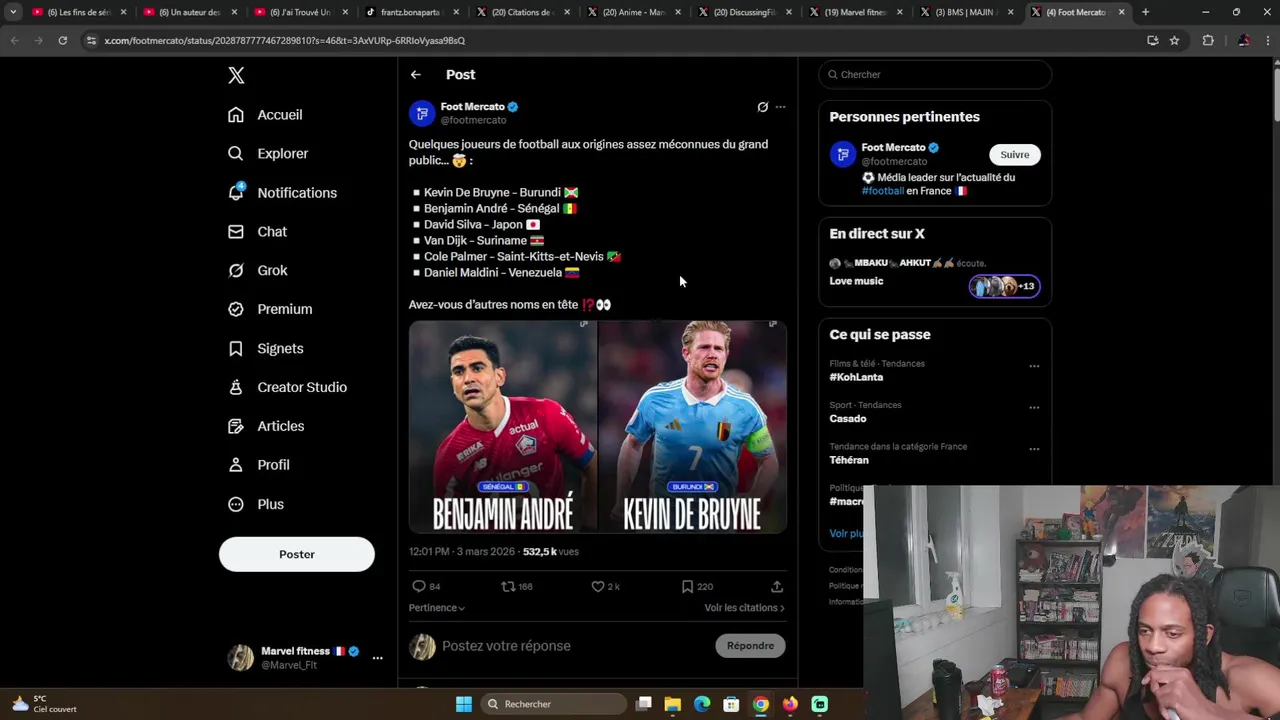
Task: Open options dots for Téhéran trend
Action: pyautogui.click(x=1034, y=449)
